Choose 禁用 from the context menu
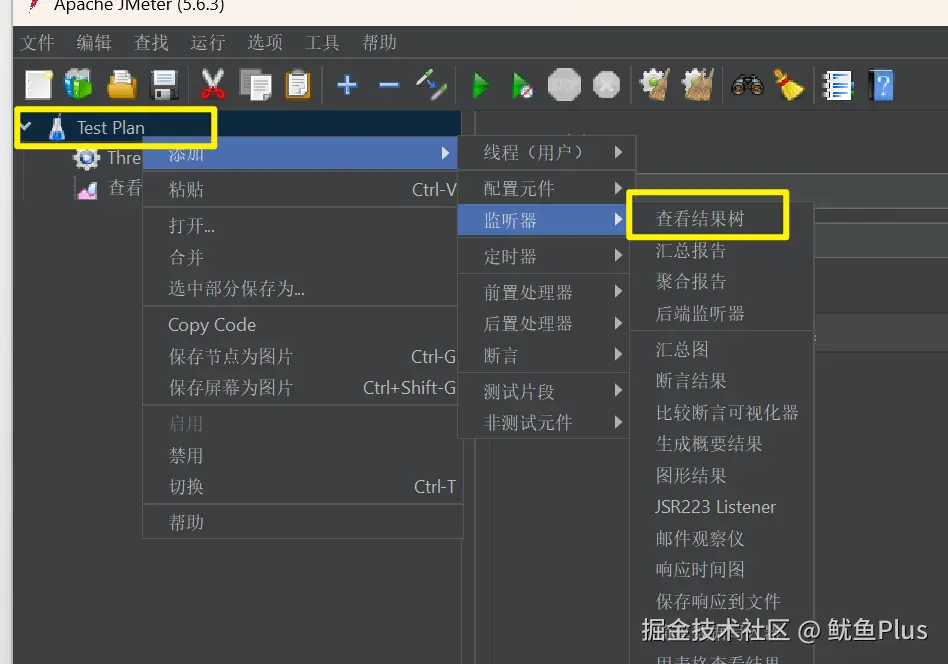The height and width of the screenshot is (664, 948). pyautogui.click(x=302, y=455)
